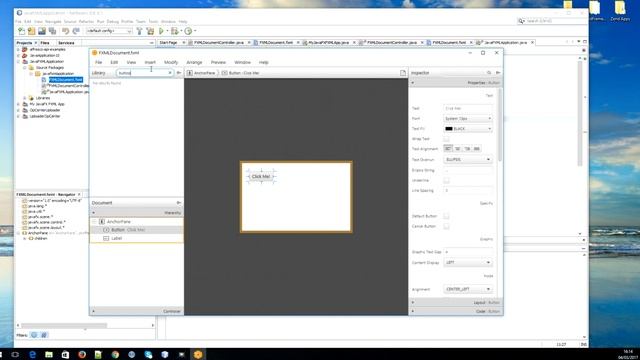Click NetBeans Save All toolbar icon
The width and height of the screenshot is (640, 360).
[52, 31]
